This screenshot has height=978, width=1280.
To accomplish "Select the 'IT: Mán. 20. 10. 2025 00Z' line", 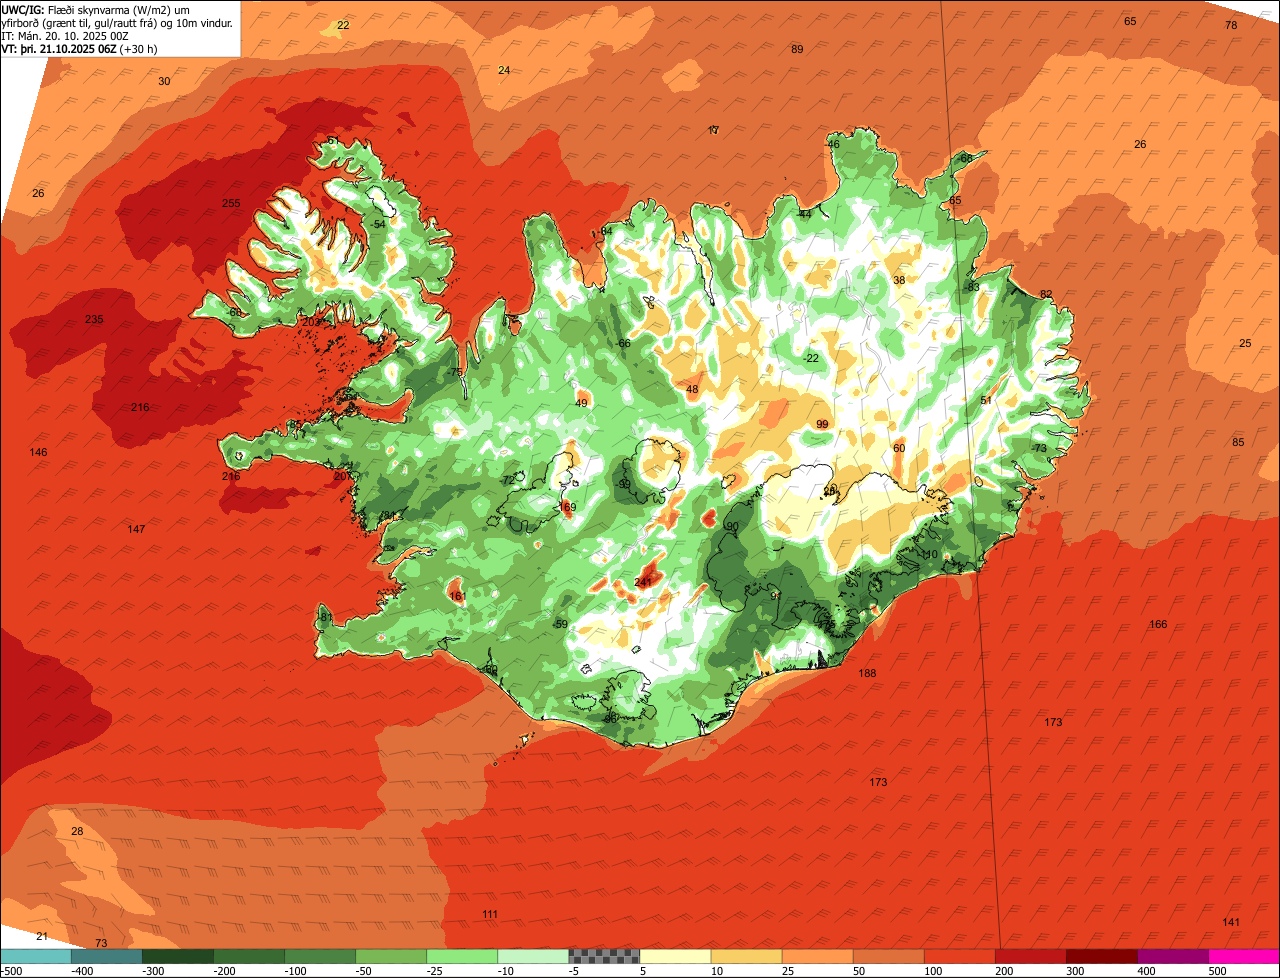I will [x=63, y=35].
